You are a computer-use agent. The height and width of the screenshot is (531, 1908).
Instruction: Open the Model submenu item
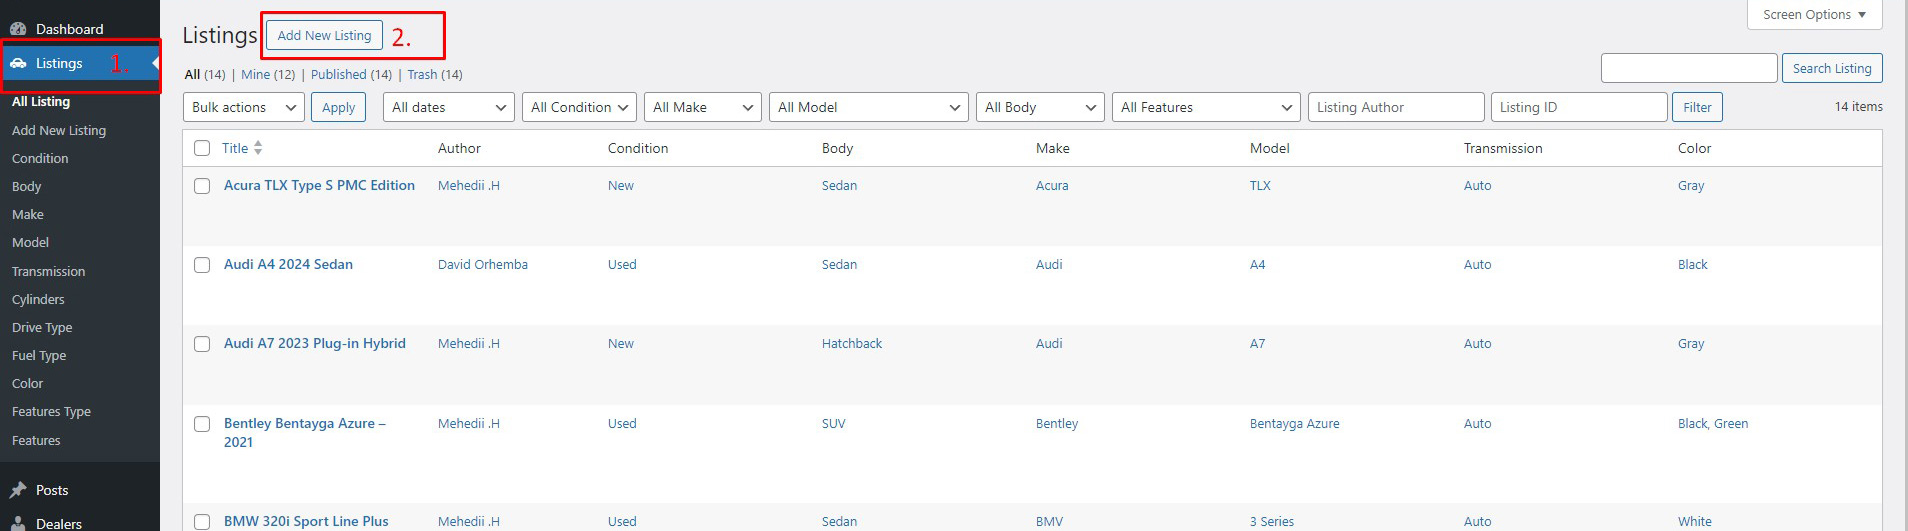point(30,242)
